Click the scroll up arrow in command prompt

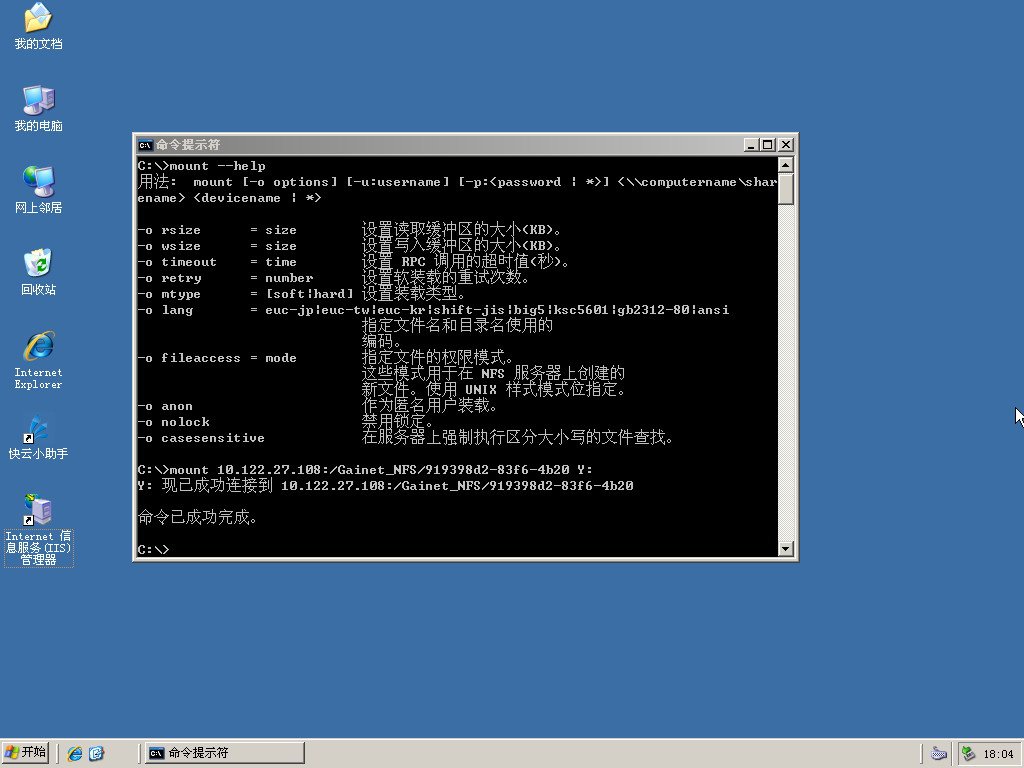click(x=785, y=165)
